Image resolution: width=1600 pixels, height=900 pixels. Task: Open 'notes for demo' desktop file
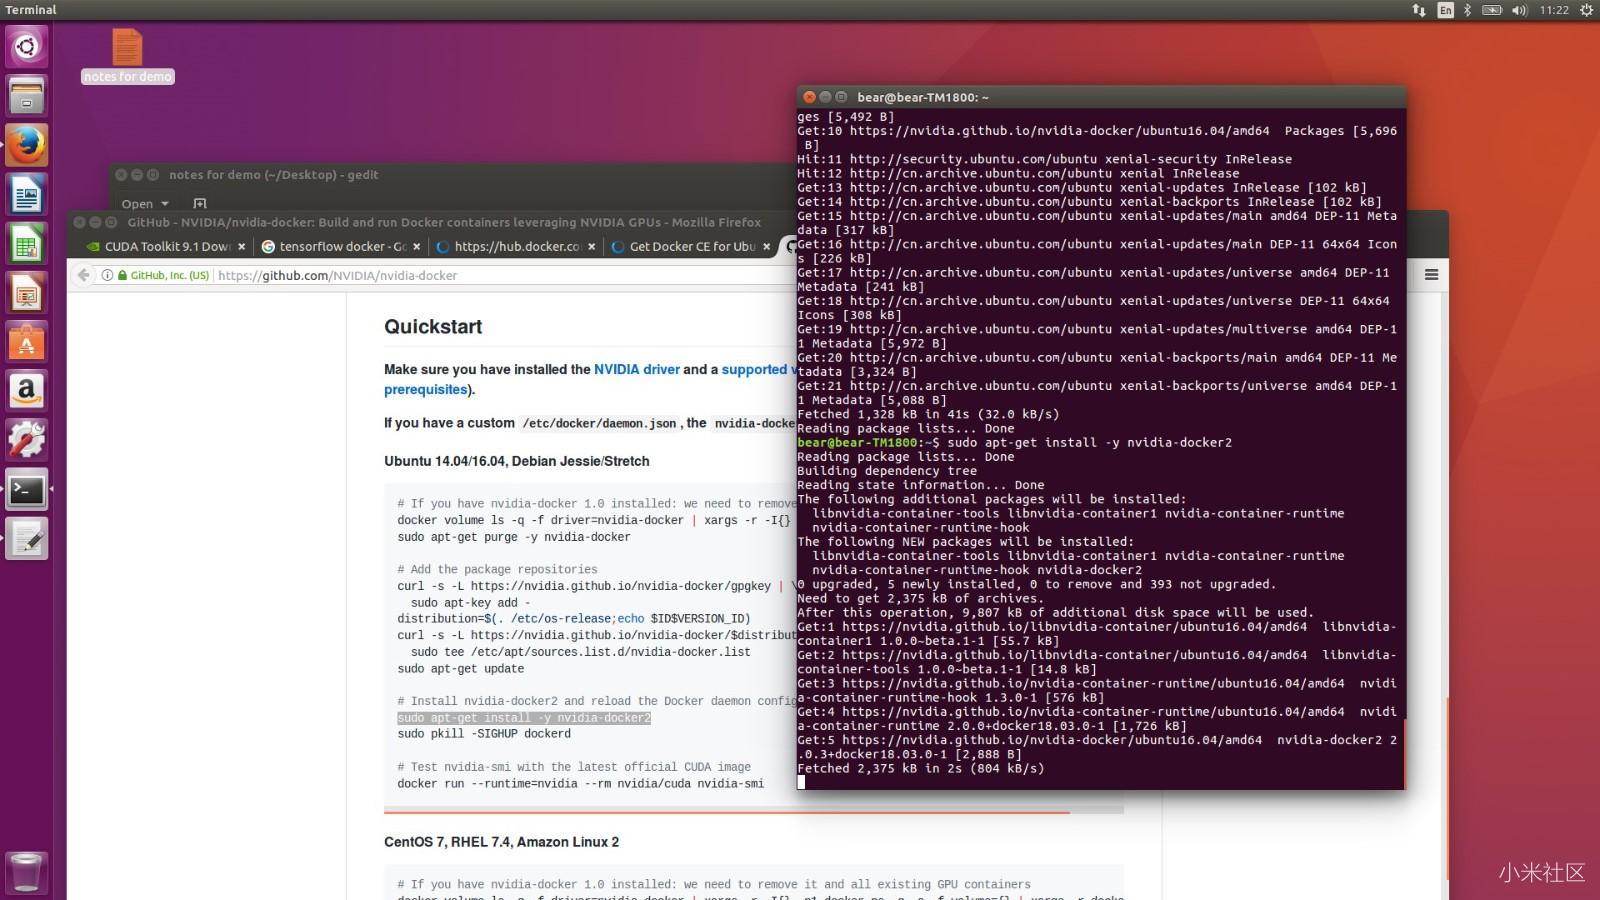(127, 56)
